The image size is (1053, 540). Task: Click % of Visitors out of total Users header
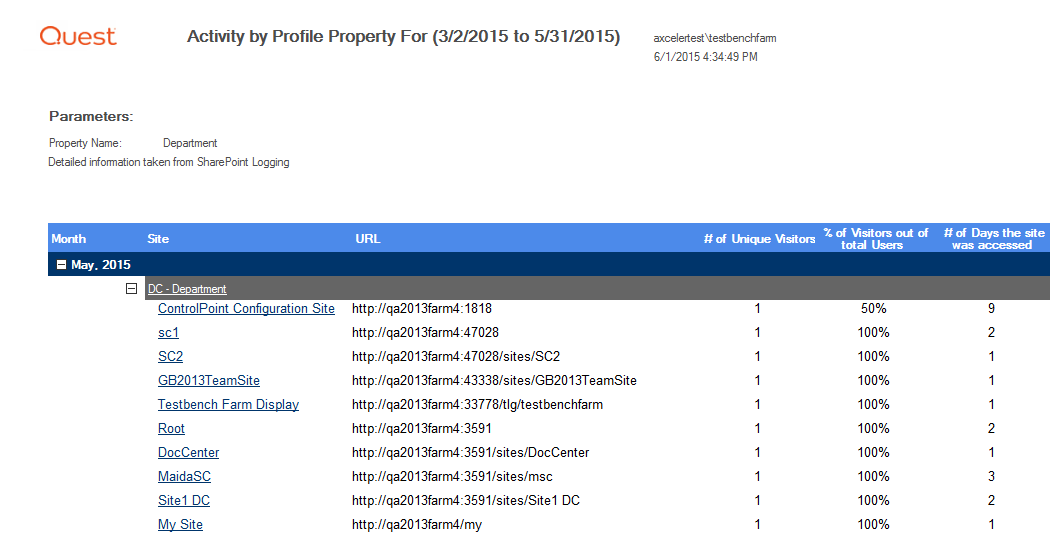pyautogui.click(x=876, y=239)
